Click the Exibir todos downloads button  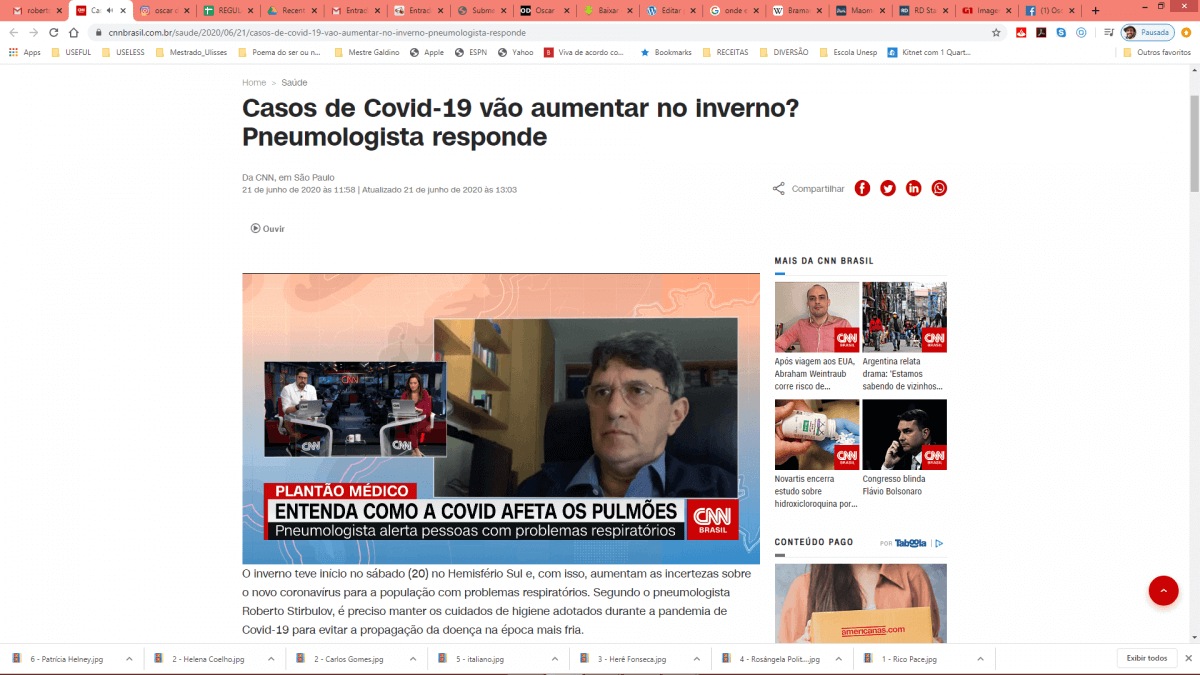1146,658
